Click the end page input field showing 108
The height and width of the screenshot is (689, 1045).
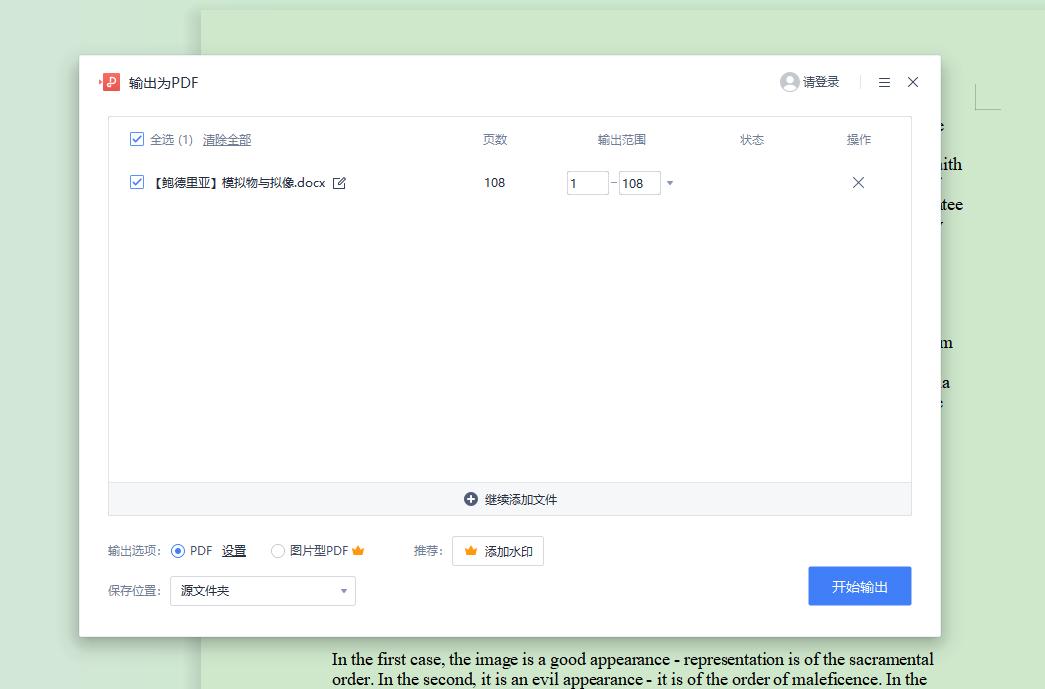[x=640, y=183]
